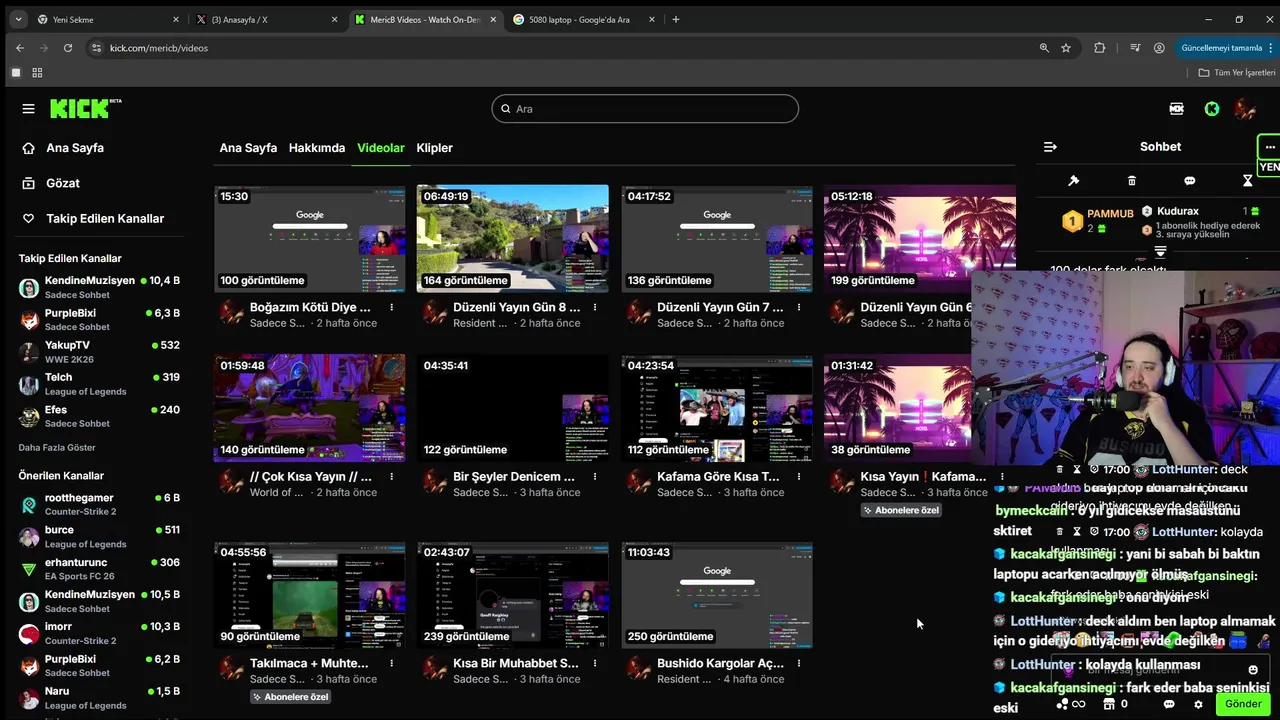Open Chrome tab search dropdown
The width and height of the screenshot is (1280, 720).
18,19
